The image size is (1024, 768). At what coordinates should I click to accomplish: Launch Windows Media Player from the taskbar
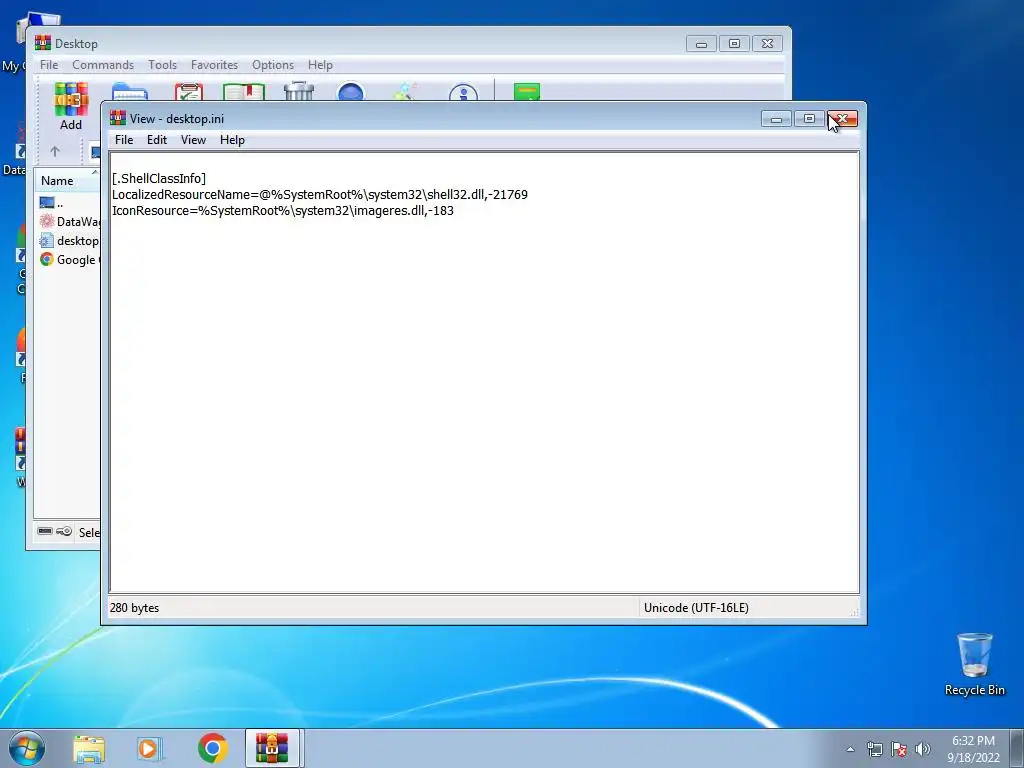[x=150, y=748]
